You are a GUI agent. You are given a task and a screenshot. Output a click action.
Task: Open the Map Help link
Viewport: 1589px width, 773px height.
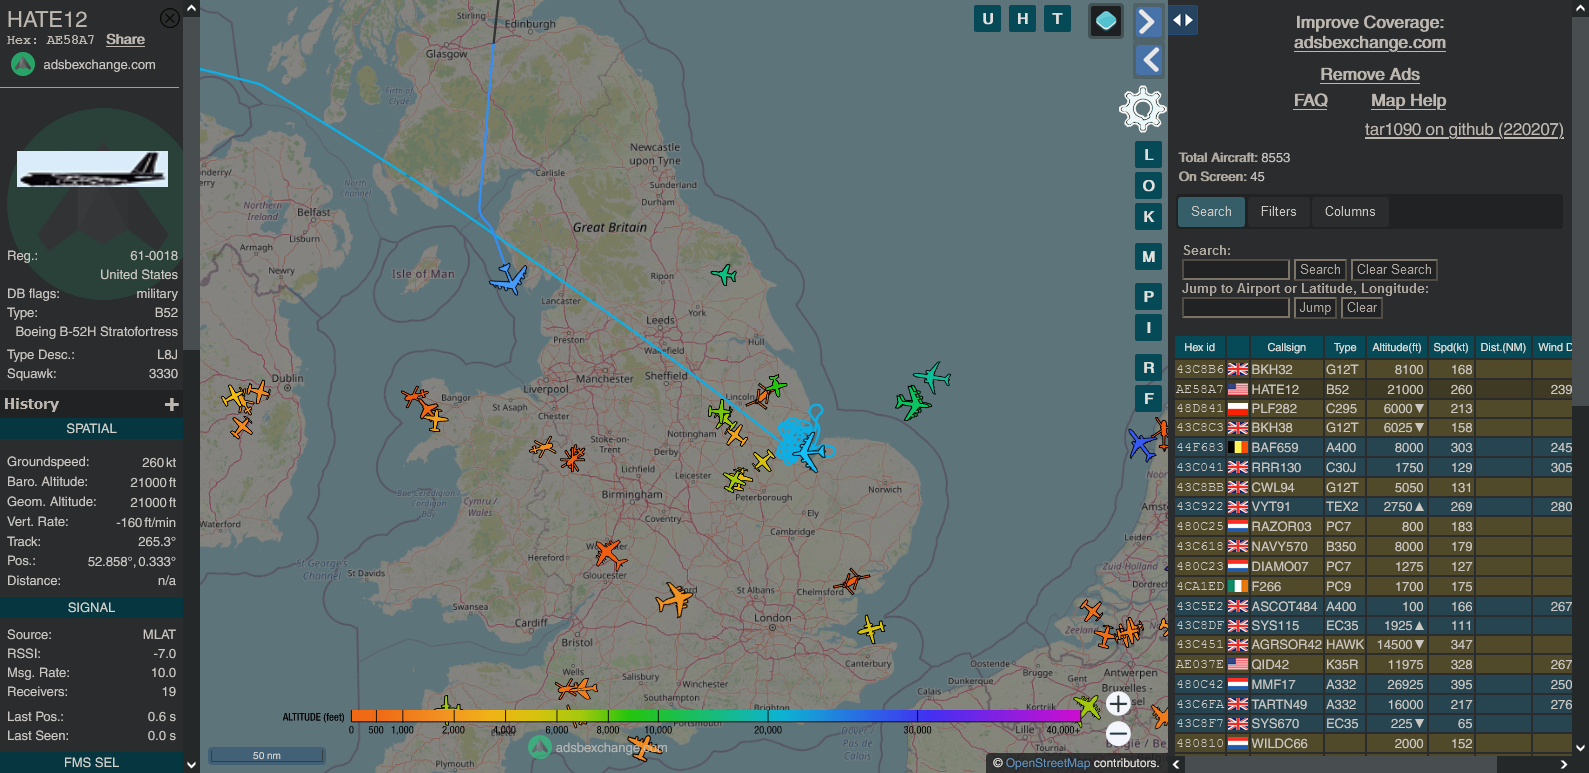pyautogui.click(x=1408, y=101)
